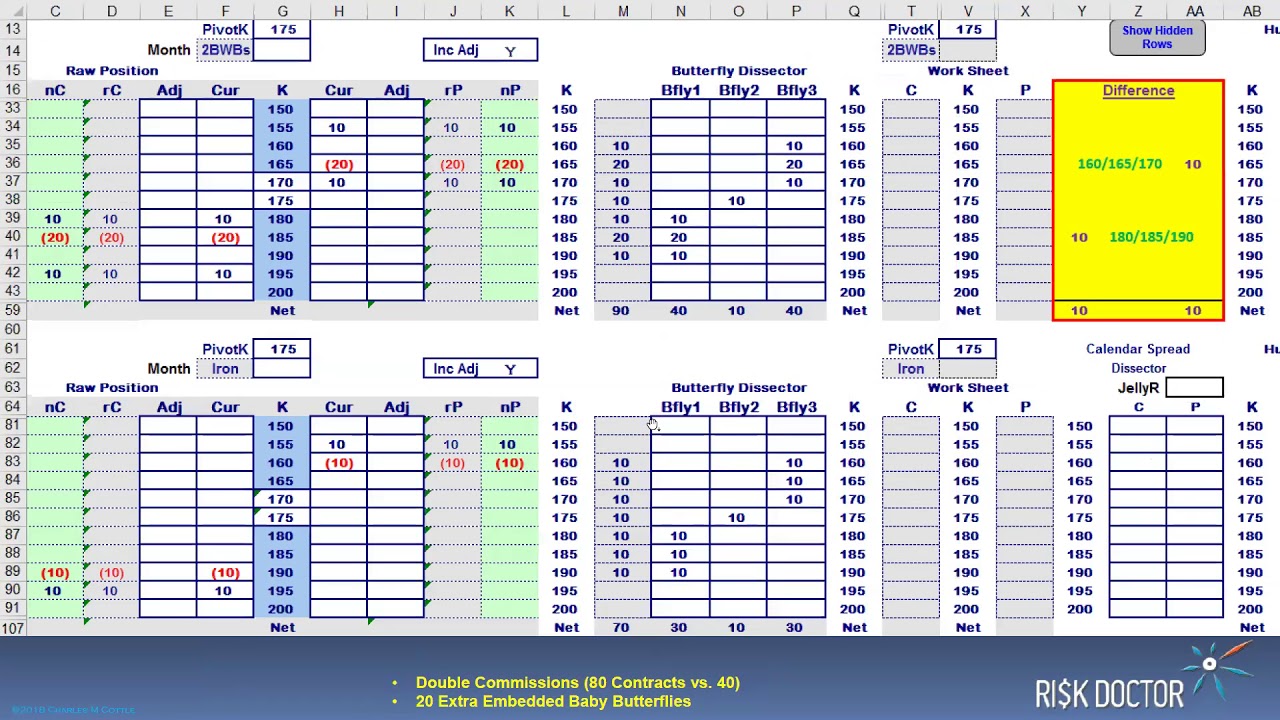Click cell Y40 containing 10 in Difference box
The image size is (1280, 720).
pyautogui.click(x=1079, y=237)
